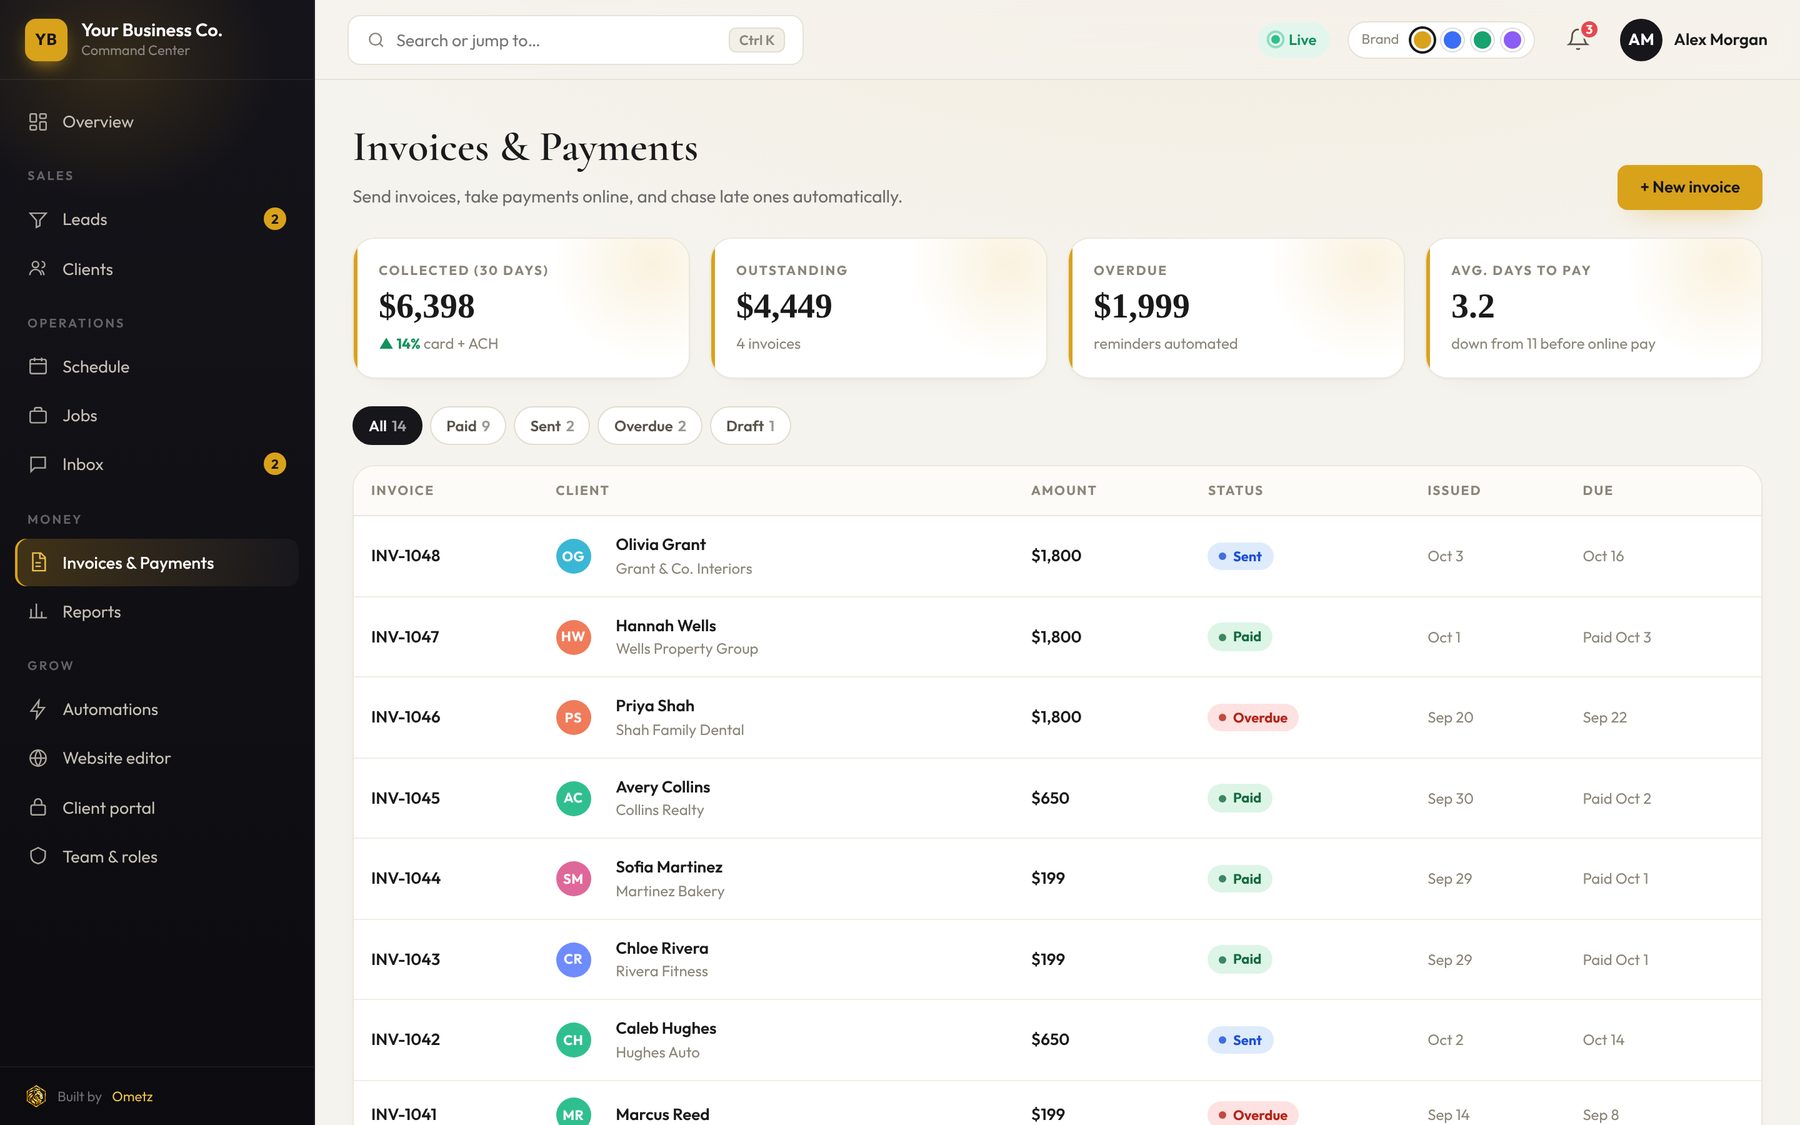1800x1125 pixels.
Task: Open the Schedule calendar icon
Action: [38, 366]
